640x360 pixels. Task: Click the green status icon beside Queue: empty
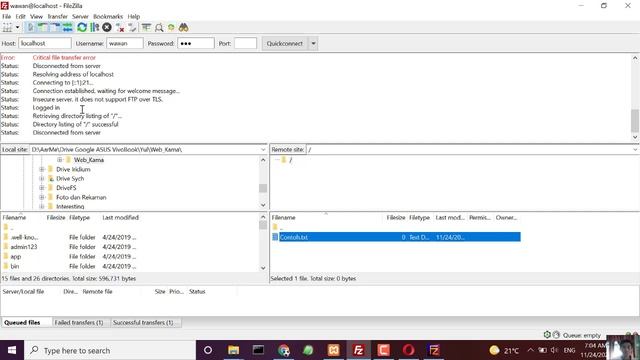click(x=547, y=335)
